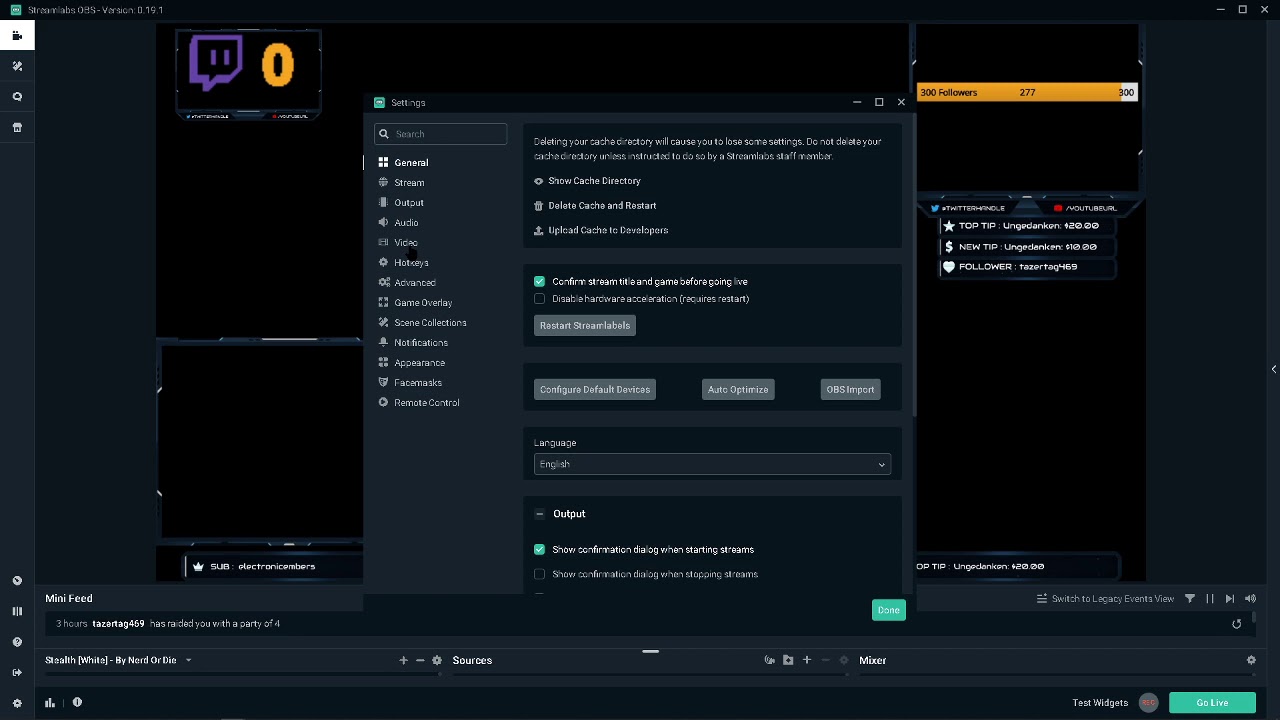Open the Editor view in the left sidebar
The width and height of the screenshot is (1280, 720).
17,35
